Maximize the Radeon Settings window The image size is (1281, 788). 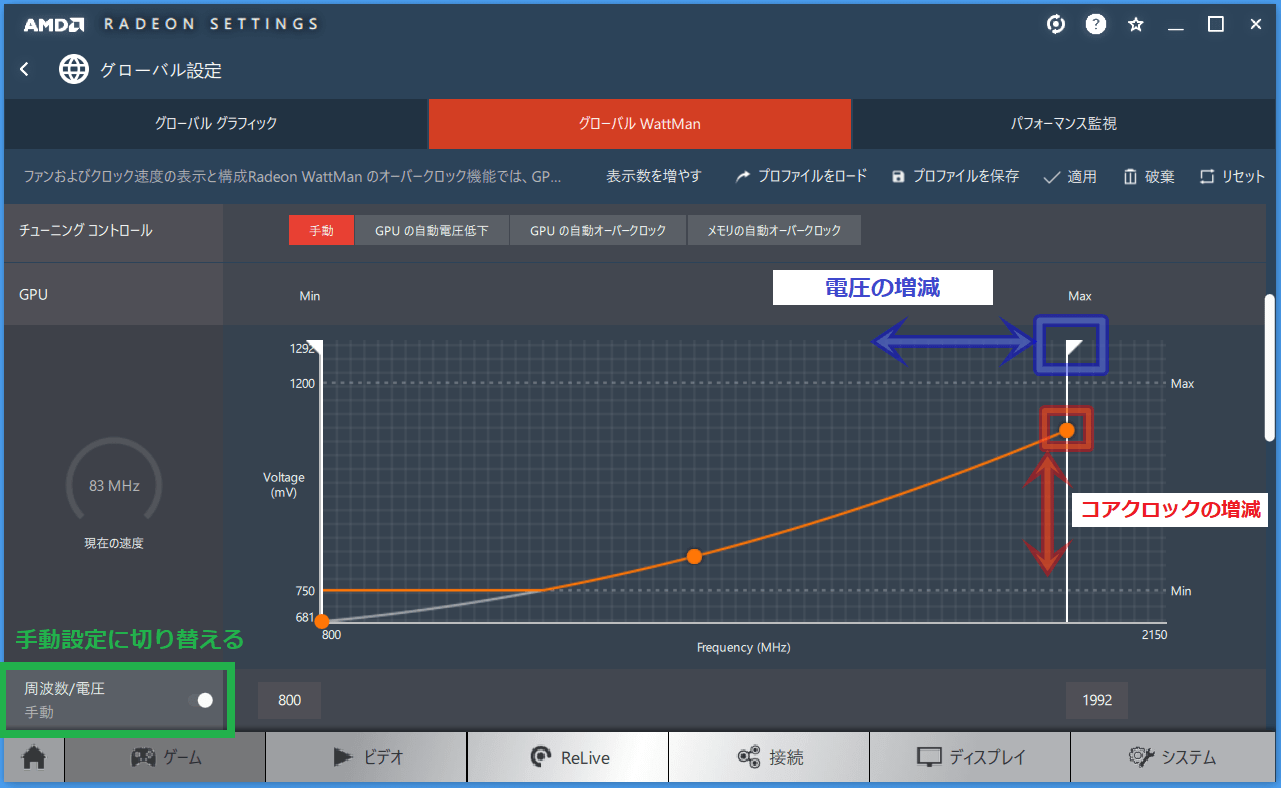point(1216,24)
